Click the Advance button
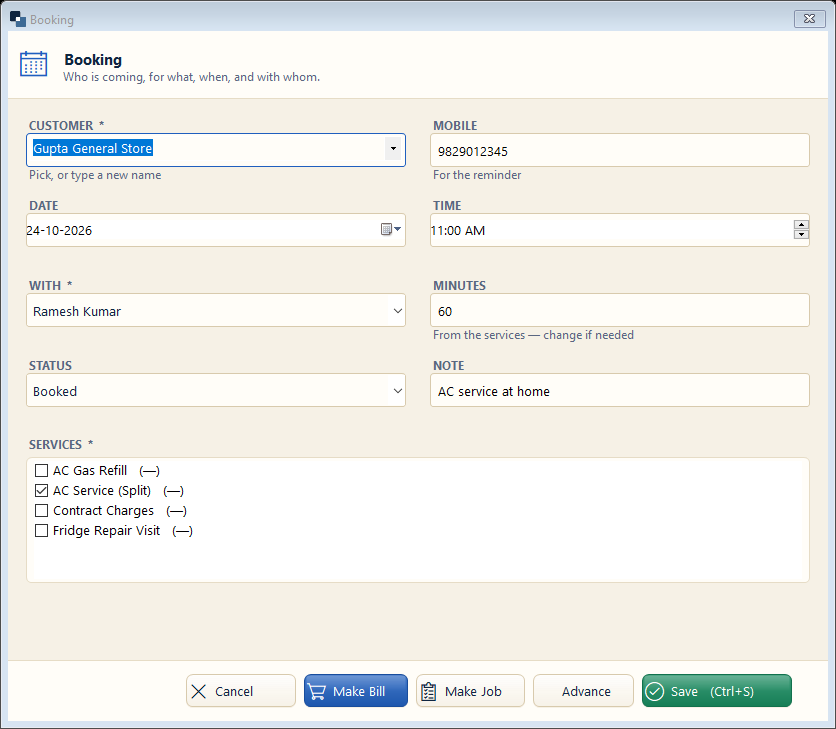 (584, 691)
